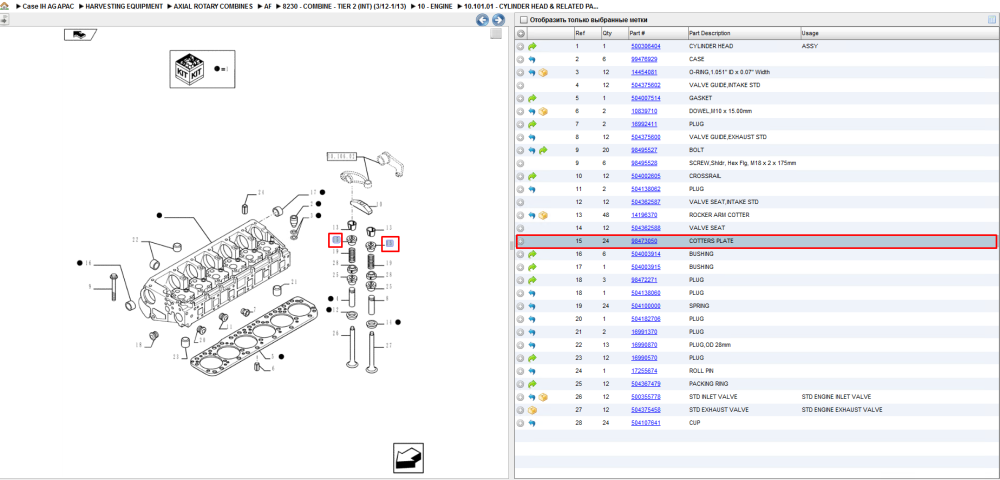Go to previous diagram with back arrow
The image size is (1000, 480).
(x=483, y=20)
